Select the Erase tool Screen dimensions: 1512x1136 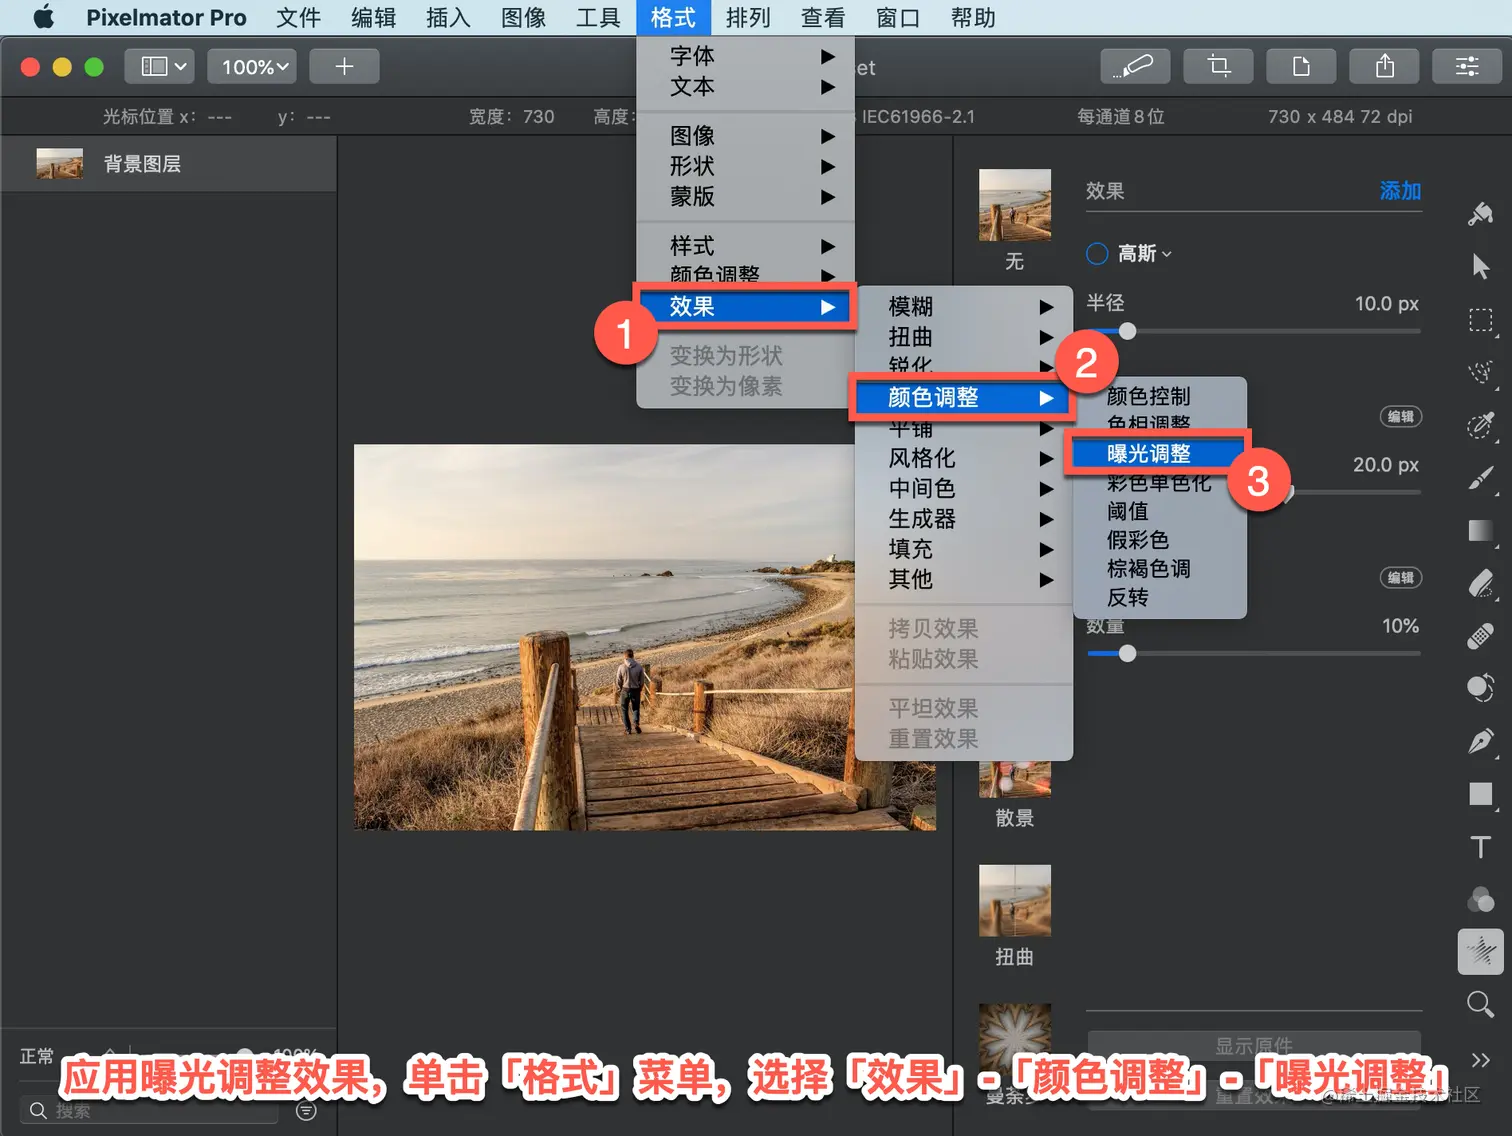pyautogui.click(x=1481, y=583)
